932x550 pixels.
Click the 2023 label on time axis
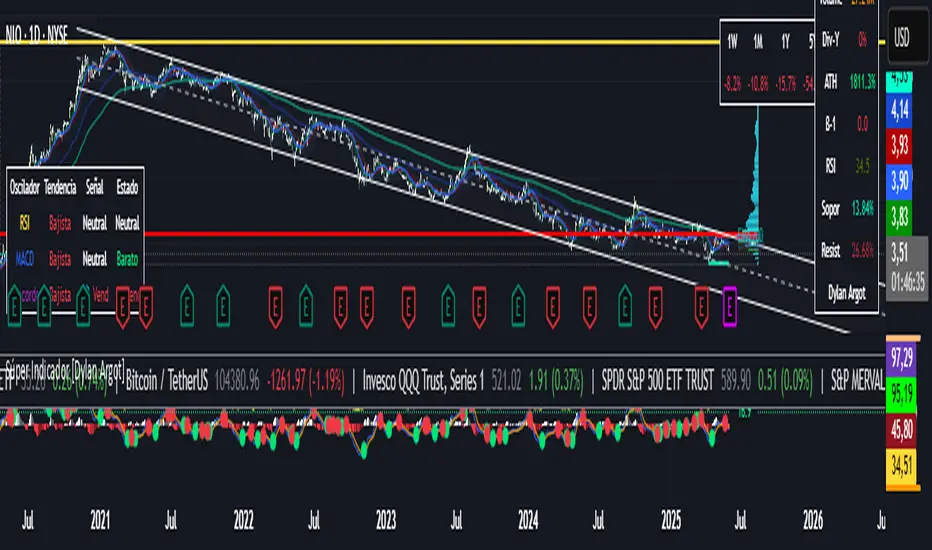pos(386,521)
